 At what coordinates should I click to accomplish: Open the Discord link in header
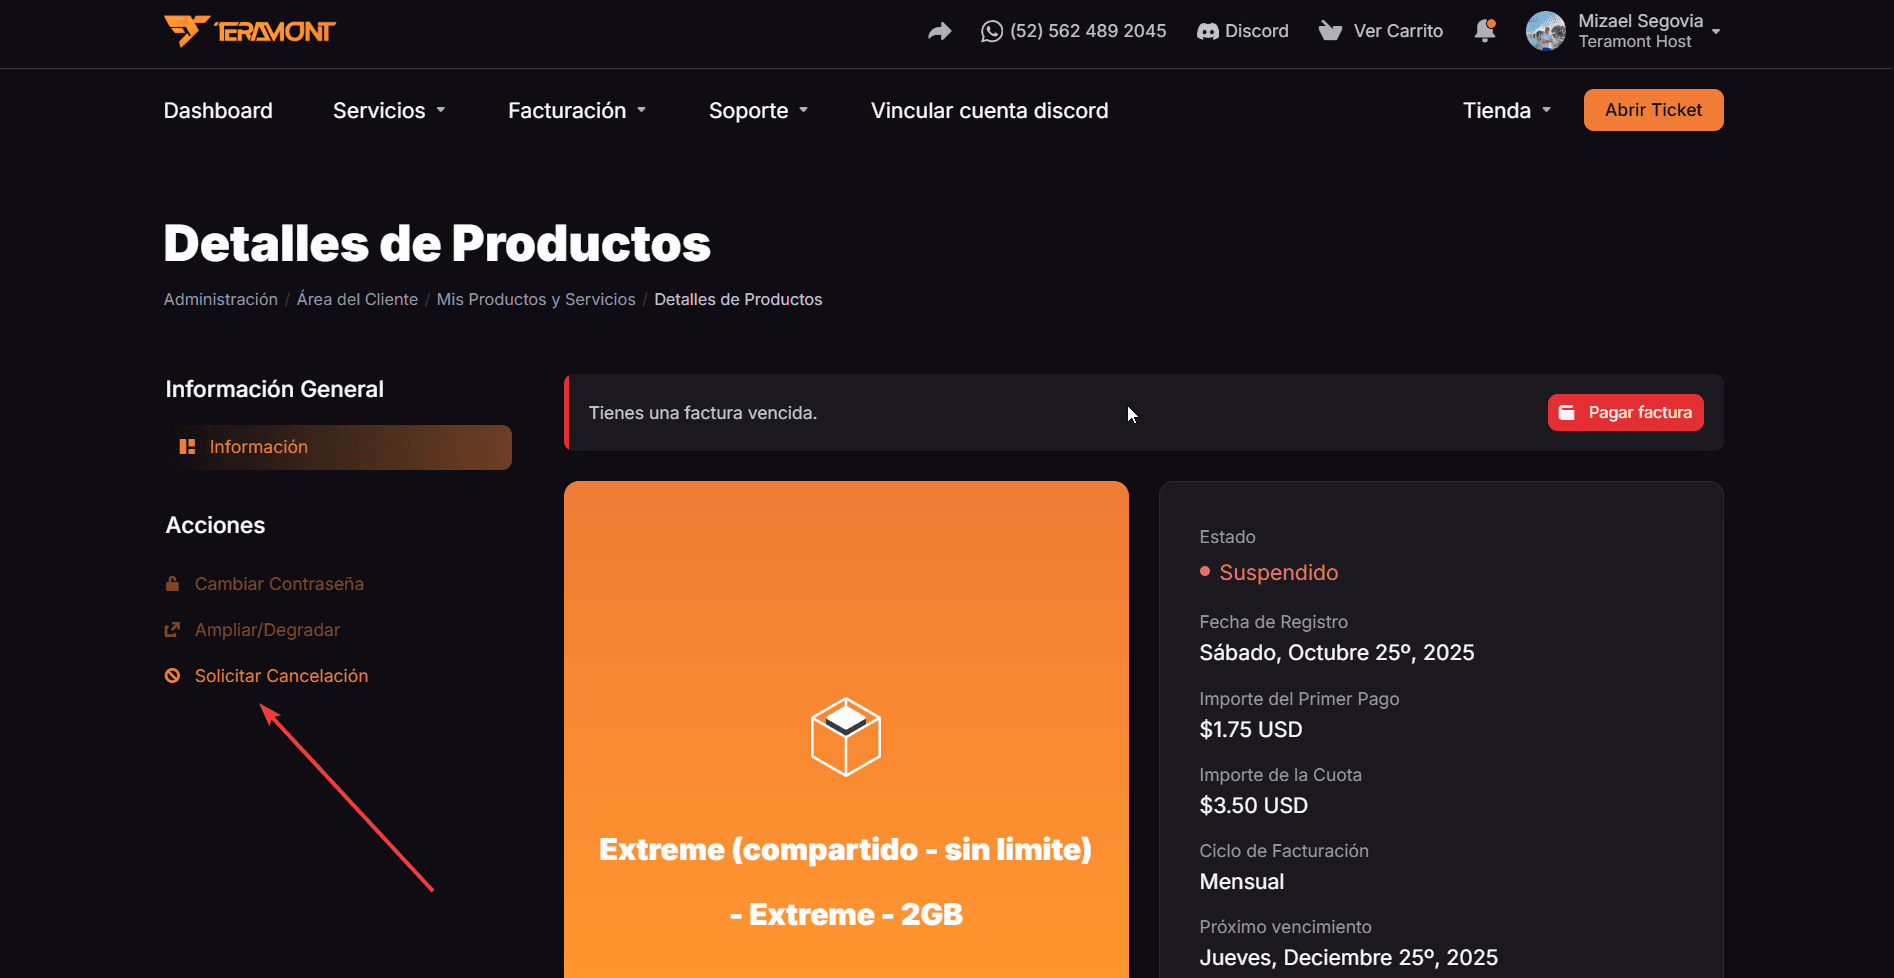pos(1243,31)
